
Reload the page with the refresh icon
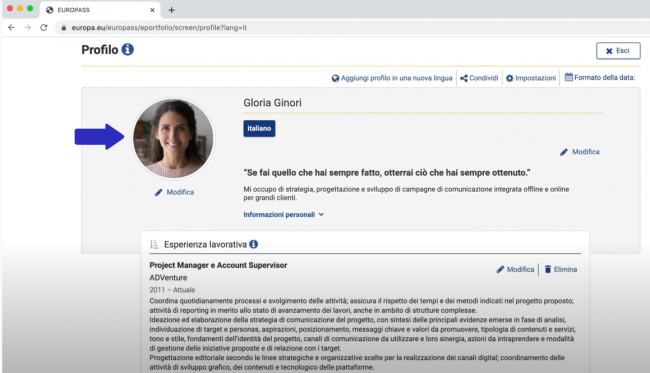point(44,28)
